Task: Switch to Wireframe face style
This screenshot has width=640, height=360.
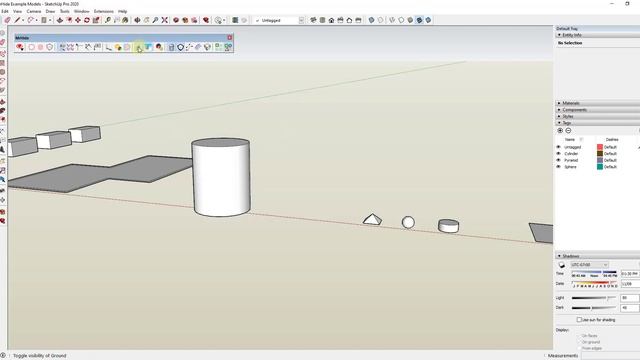Action: (x=392, y=20)
